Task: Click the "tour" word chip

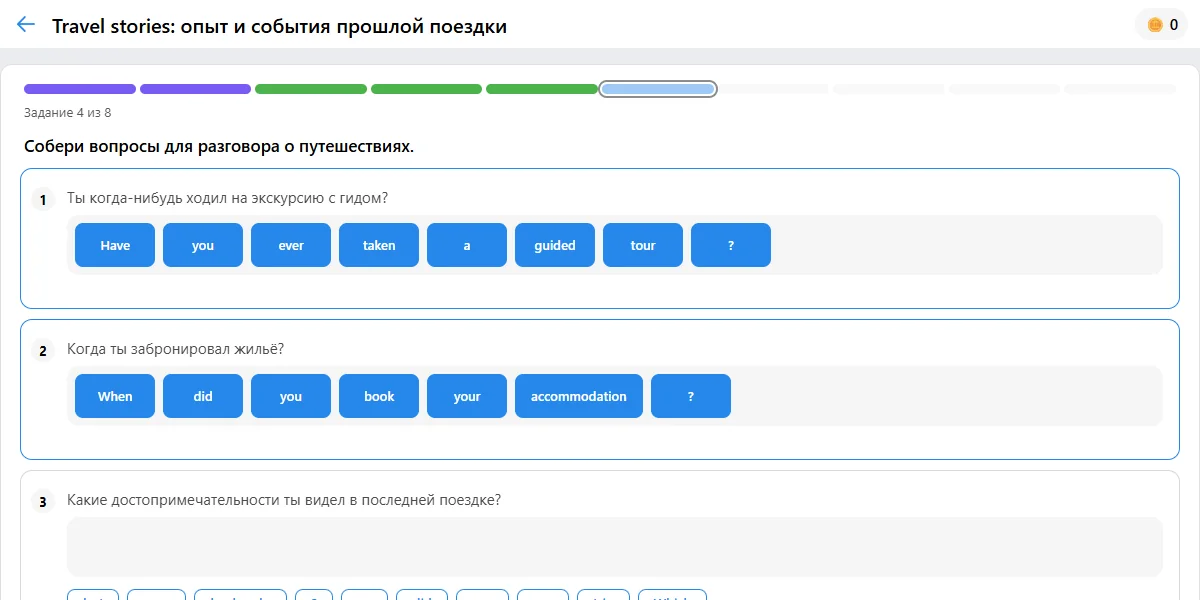Action: [643, 245]
